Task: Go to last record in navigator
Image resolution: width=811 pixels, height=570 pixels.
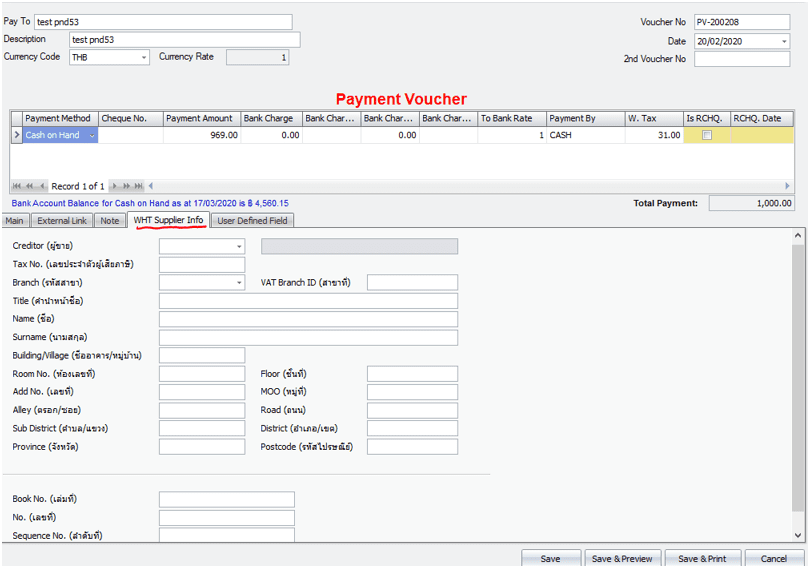Action: (x=138, y=186)
